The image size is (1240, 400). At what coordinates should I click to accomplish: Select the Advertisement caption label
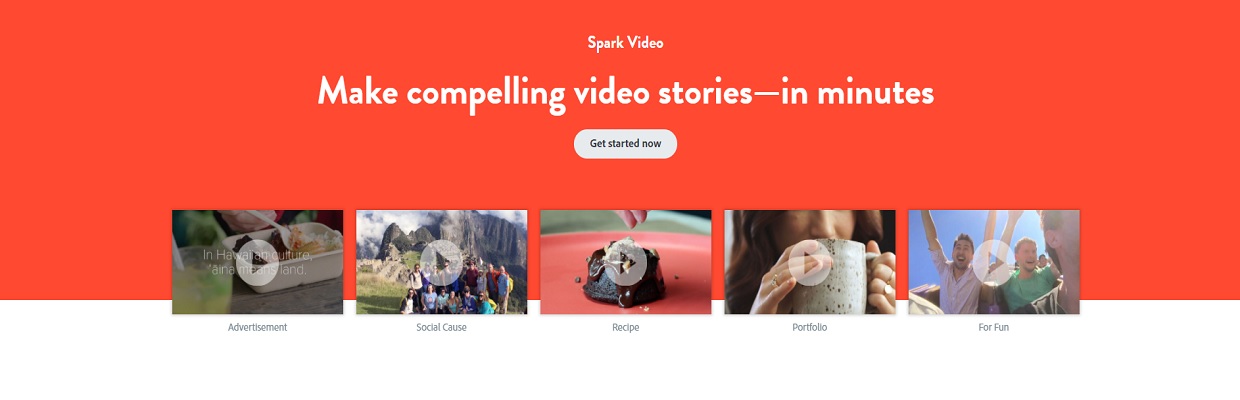257,327
